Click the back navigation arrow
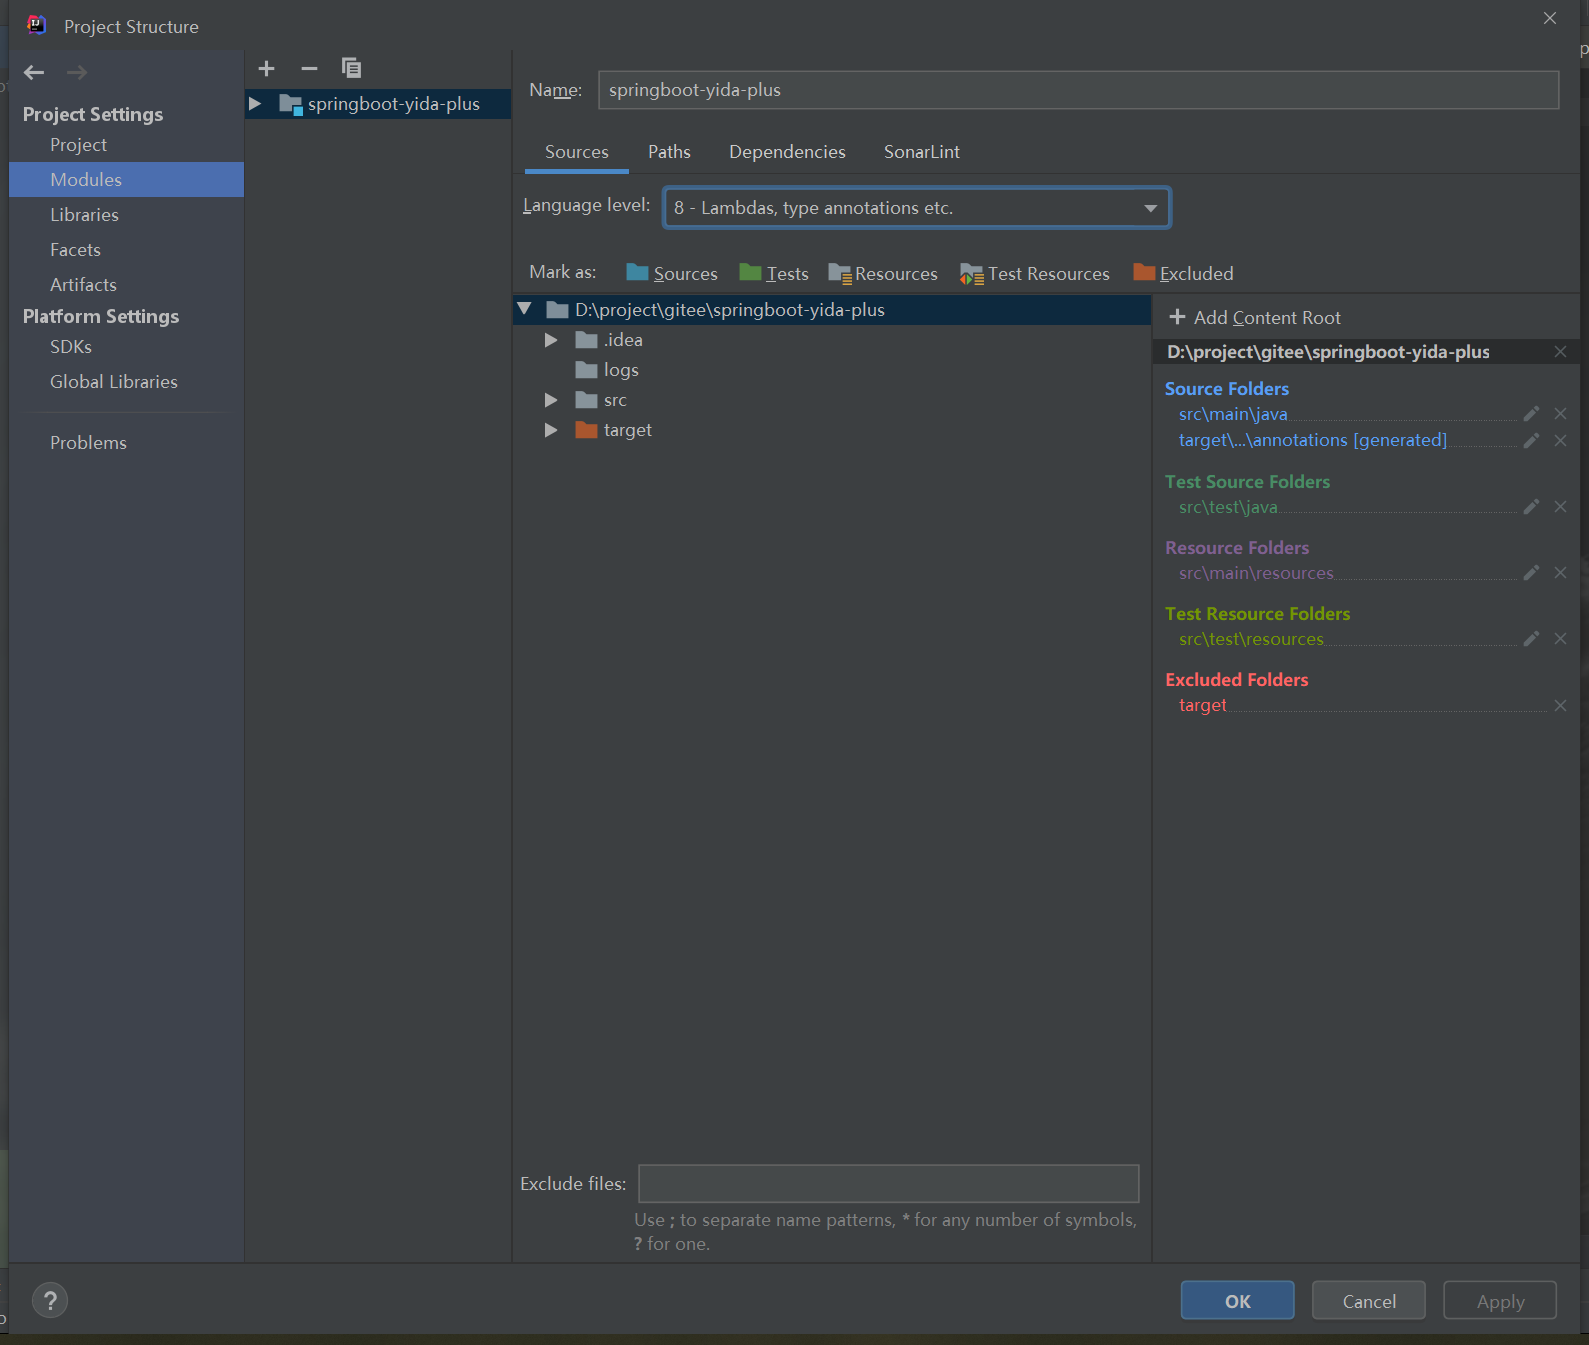This screenshot has width=1589, height=1345. (34, 72)
